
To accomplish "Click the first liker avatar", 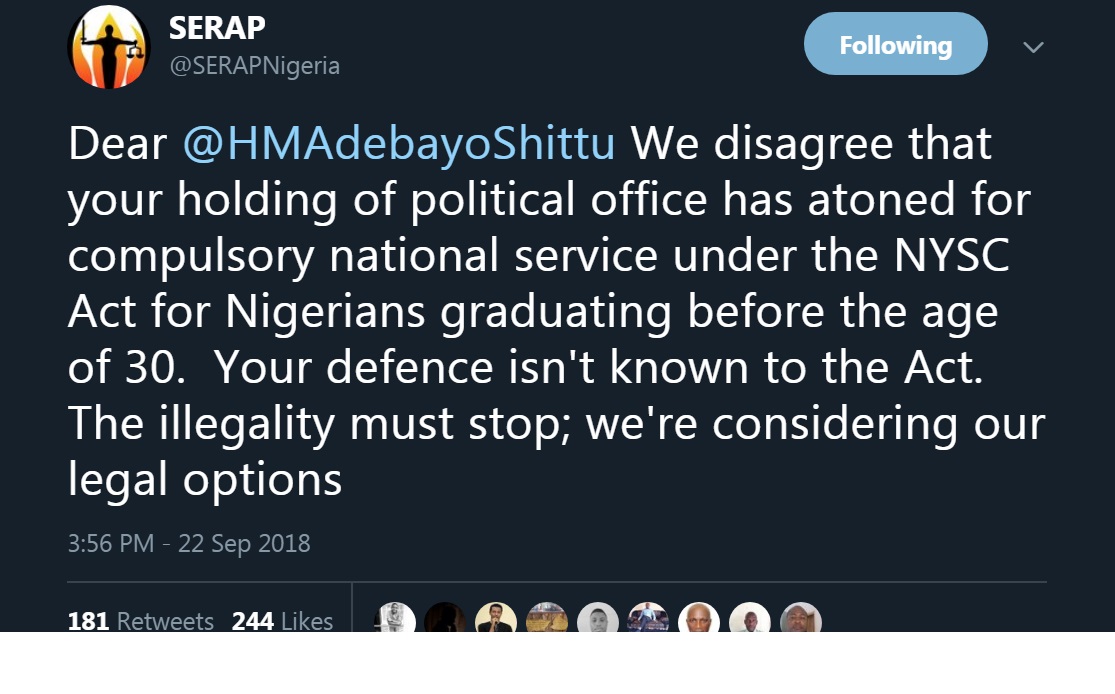I will (395, 618).
